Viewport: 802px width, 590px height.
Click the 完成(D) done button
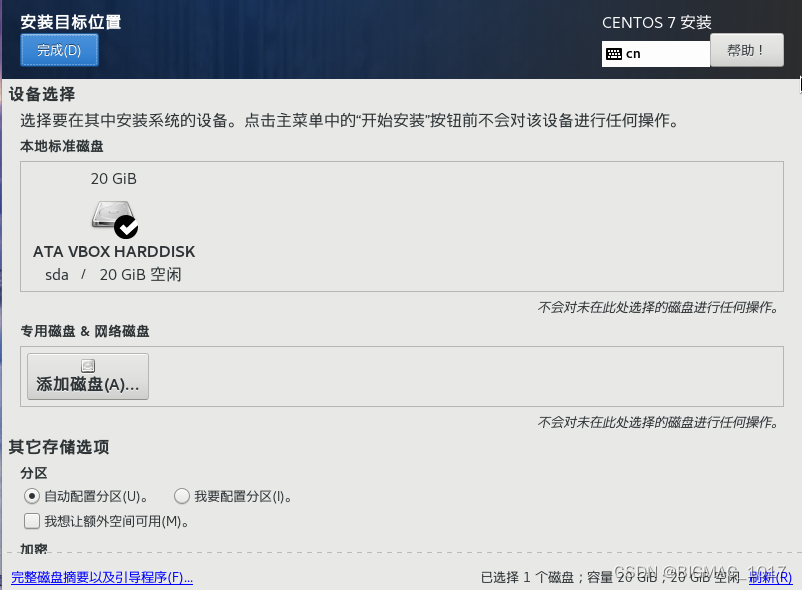click(59, 50)
